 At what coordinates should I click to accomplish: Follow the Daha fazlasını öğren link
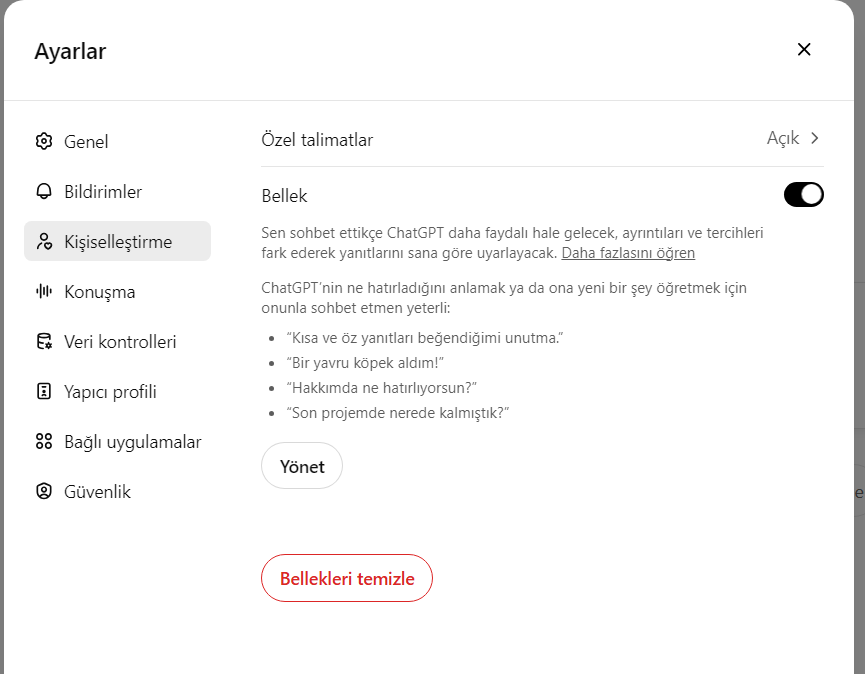[628, 253]
